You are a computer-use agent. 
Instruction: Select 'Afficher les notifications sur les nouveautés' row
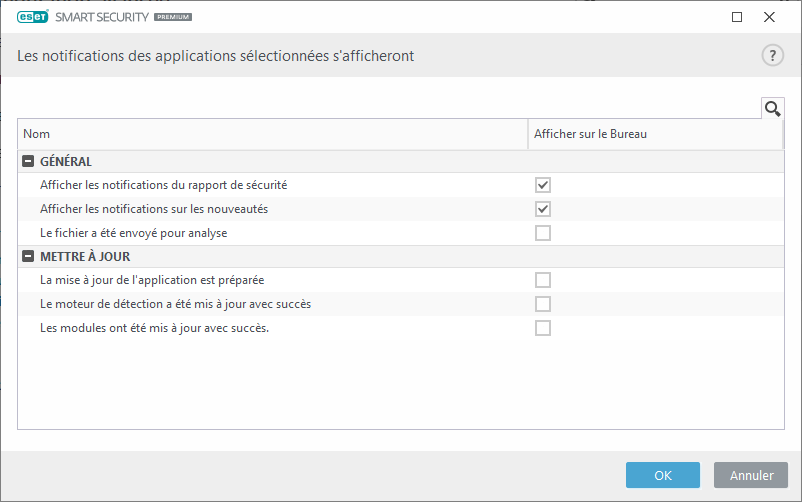tap(401, 209)
